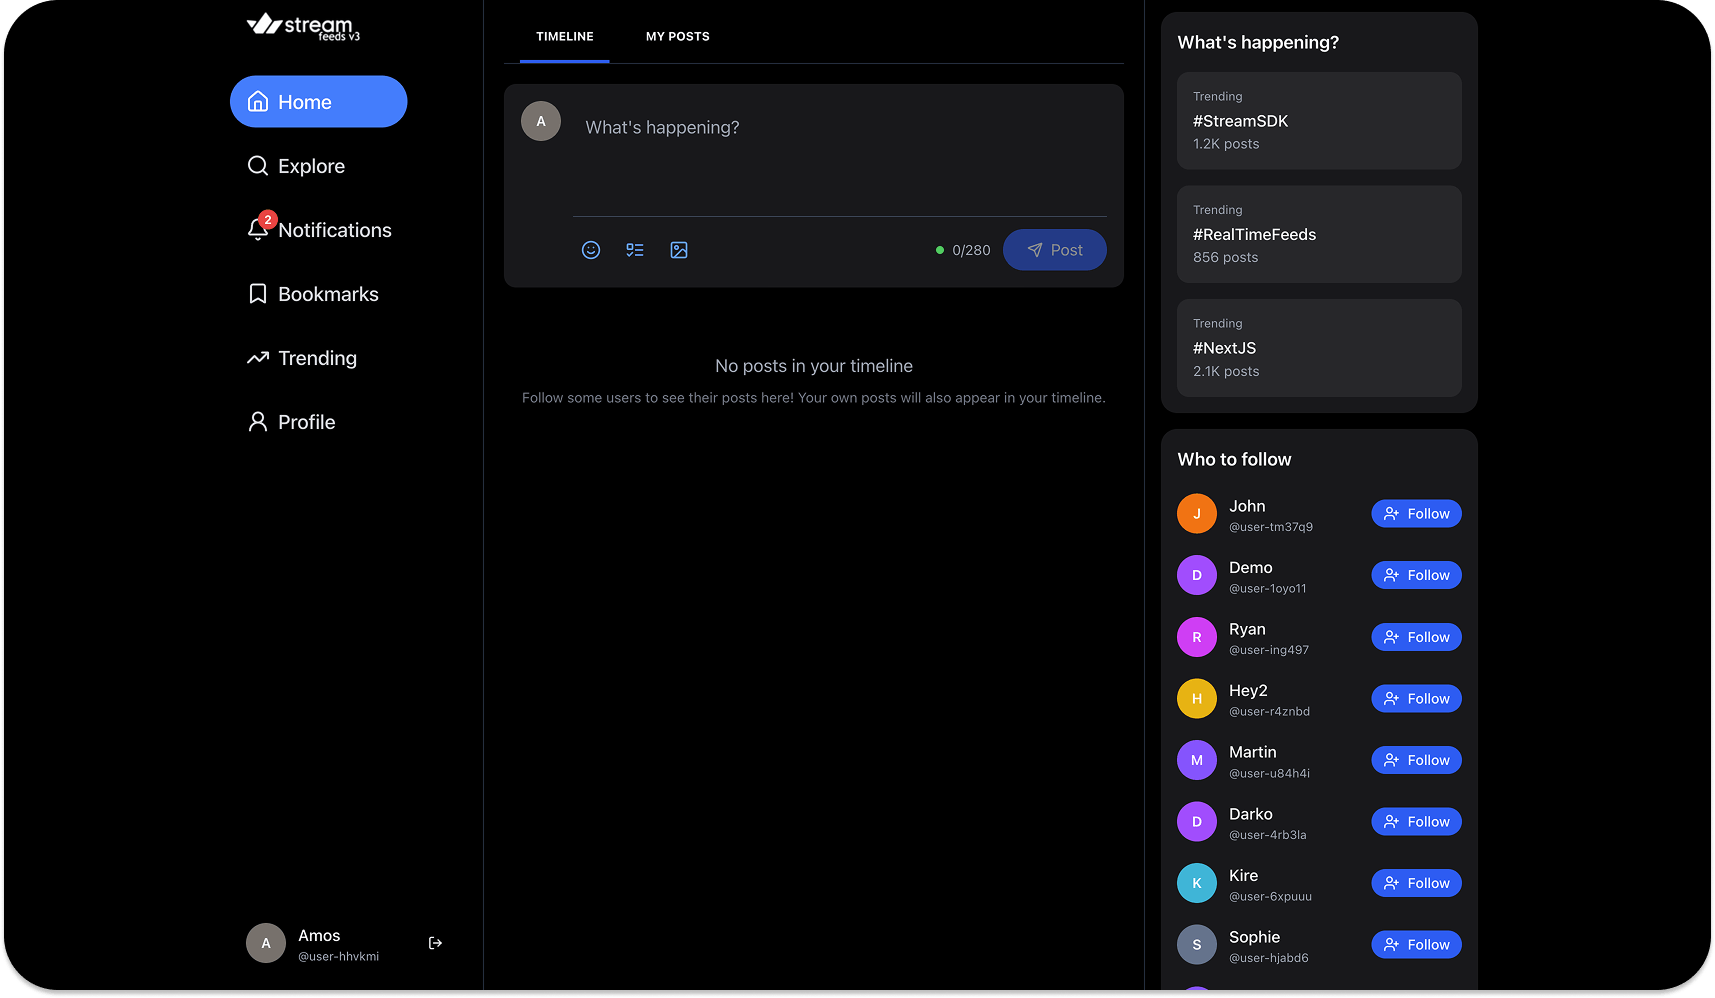Open the Home sidebar item
Image resolution: width=1715 pixels, height=998 pixels.
(x=318, y=102)
